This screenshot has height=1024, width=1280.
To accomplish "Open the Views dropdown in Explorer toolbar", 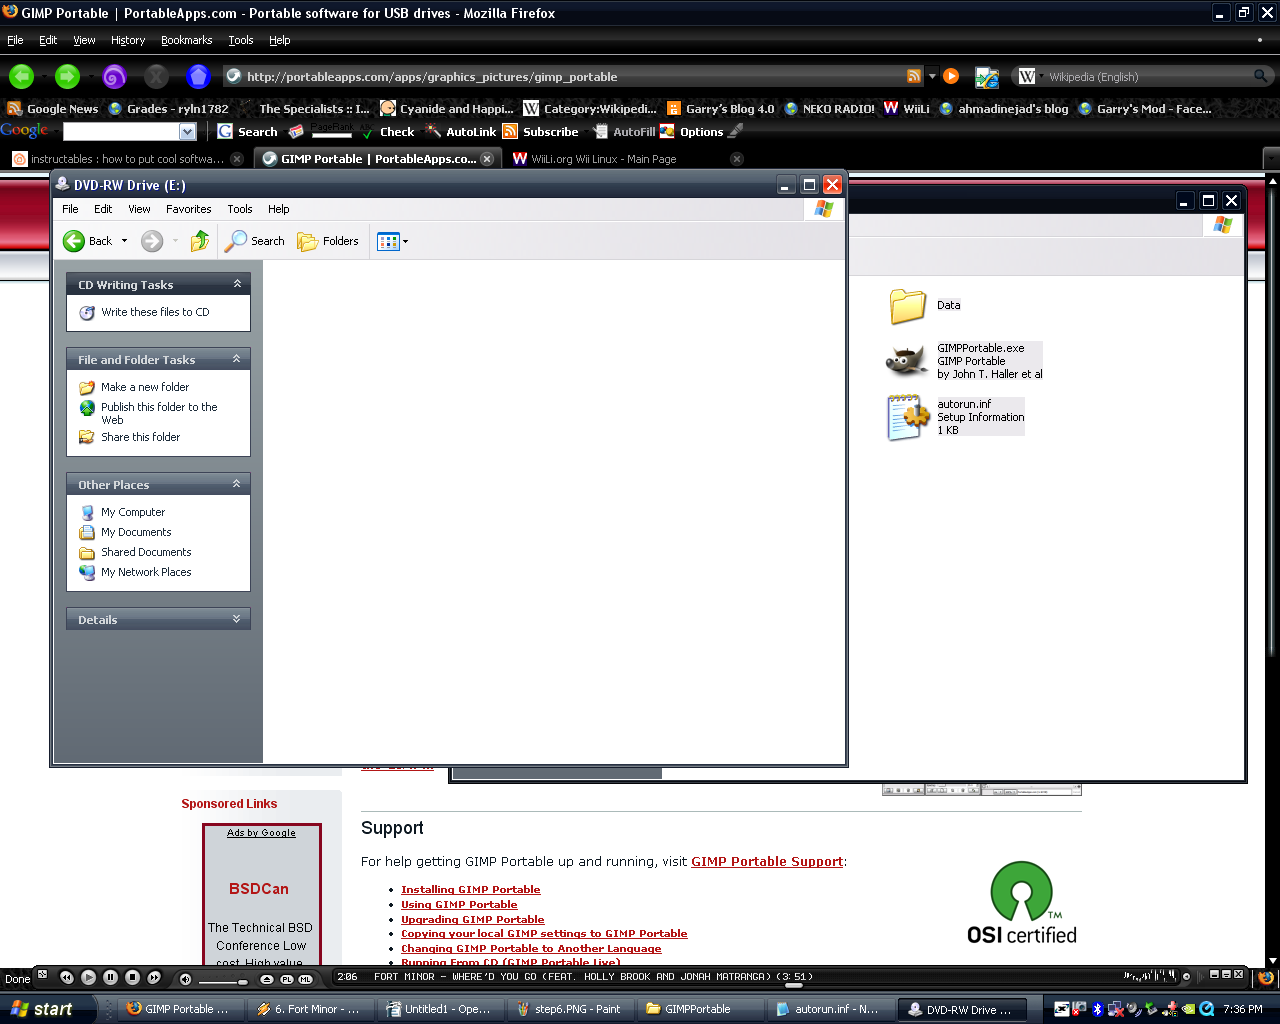I will (403, 241).
